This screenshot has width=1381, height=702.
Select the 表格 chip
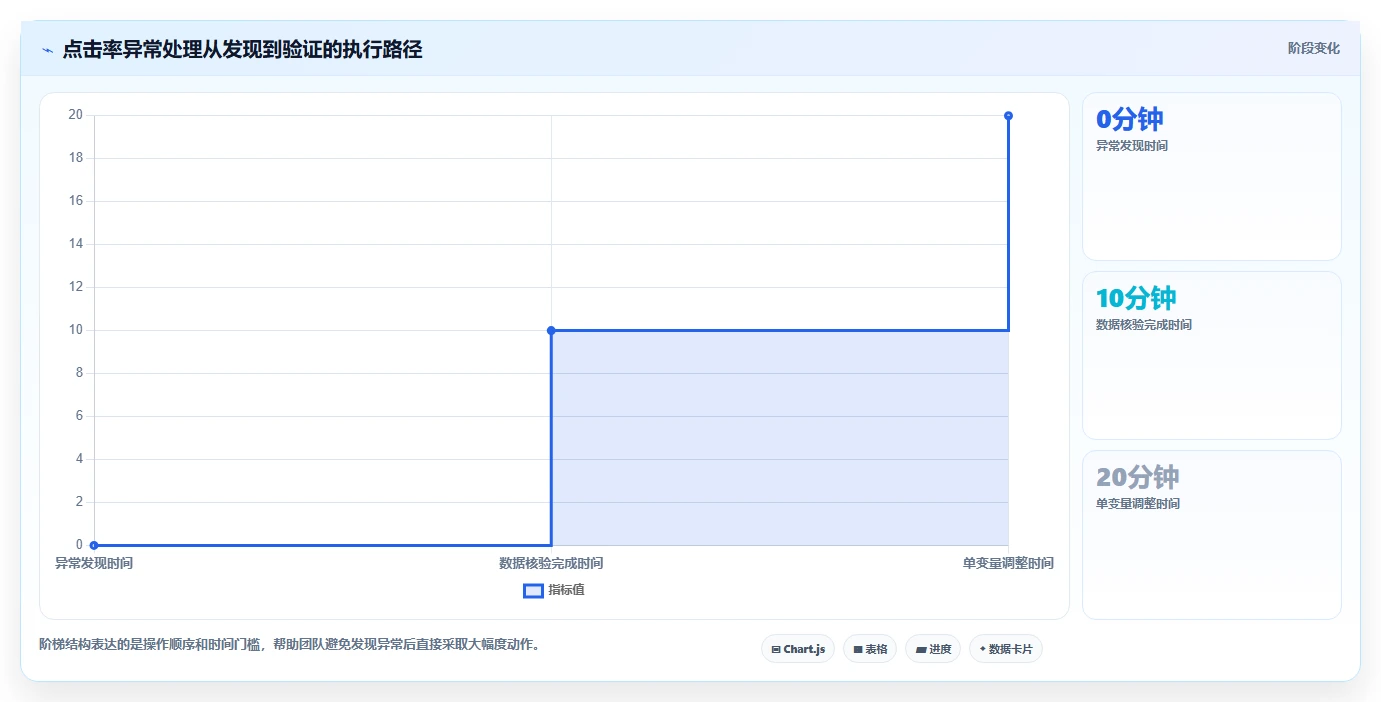click(x=870, y=649)
